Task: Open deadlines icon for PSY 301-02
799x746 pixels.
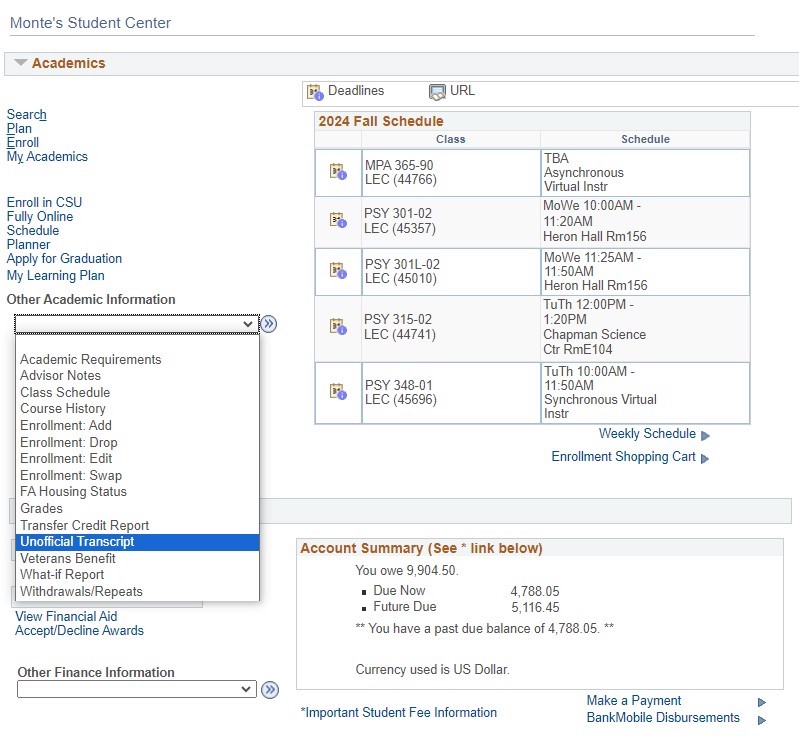Action: (338, 221)
